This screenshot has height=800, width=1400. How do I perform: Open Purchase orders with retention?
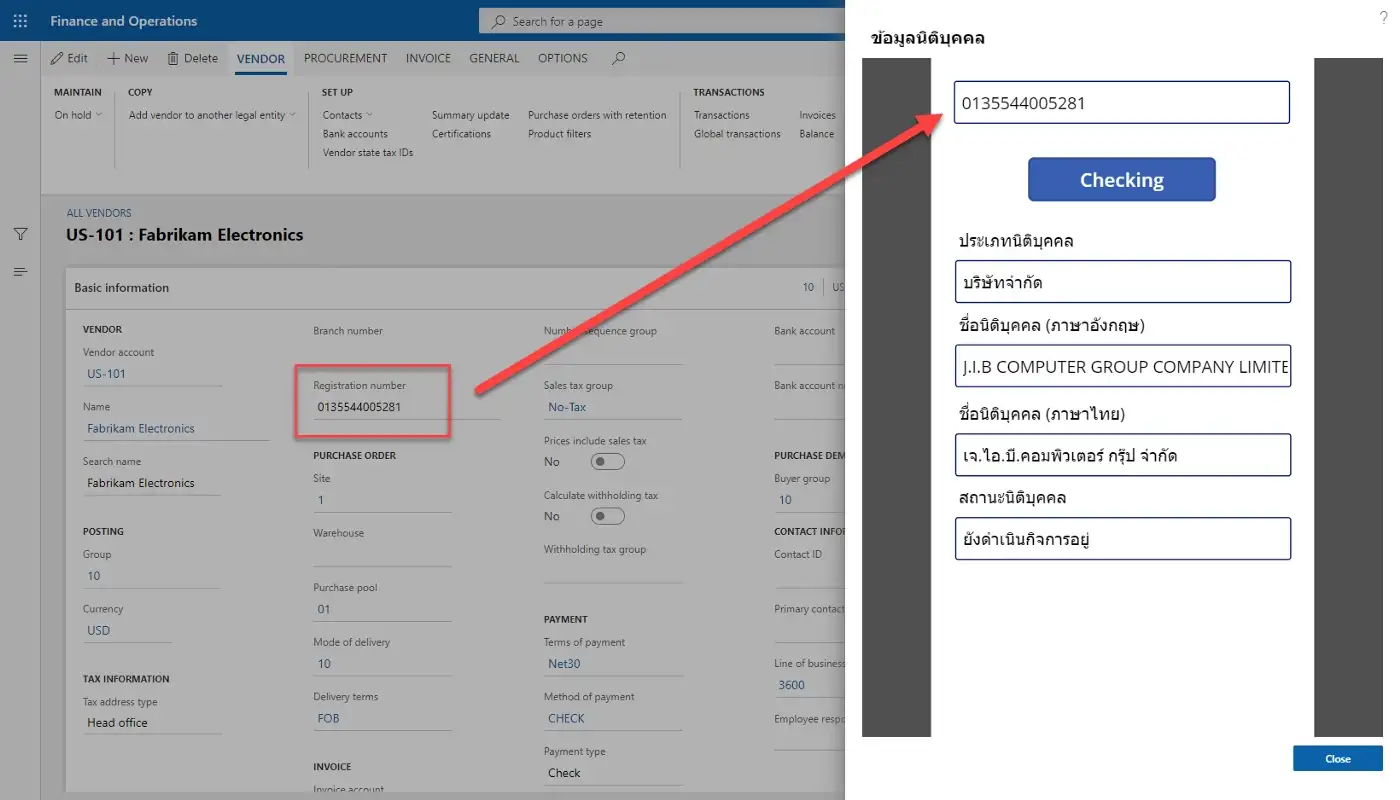(x=597, y=115)
